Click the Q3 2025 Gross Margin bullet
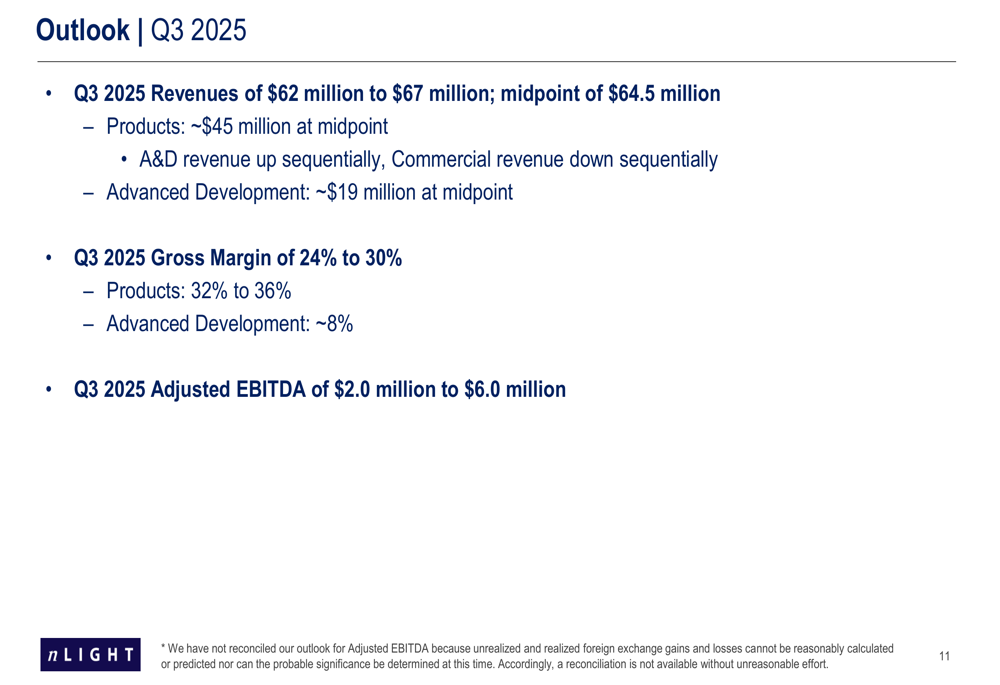 [x=238, y=258]
